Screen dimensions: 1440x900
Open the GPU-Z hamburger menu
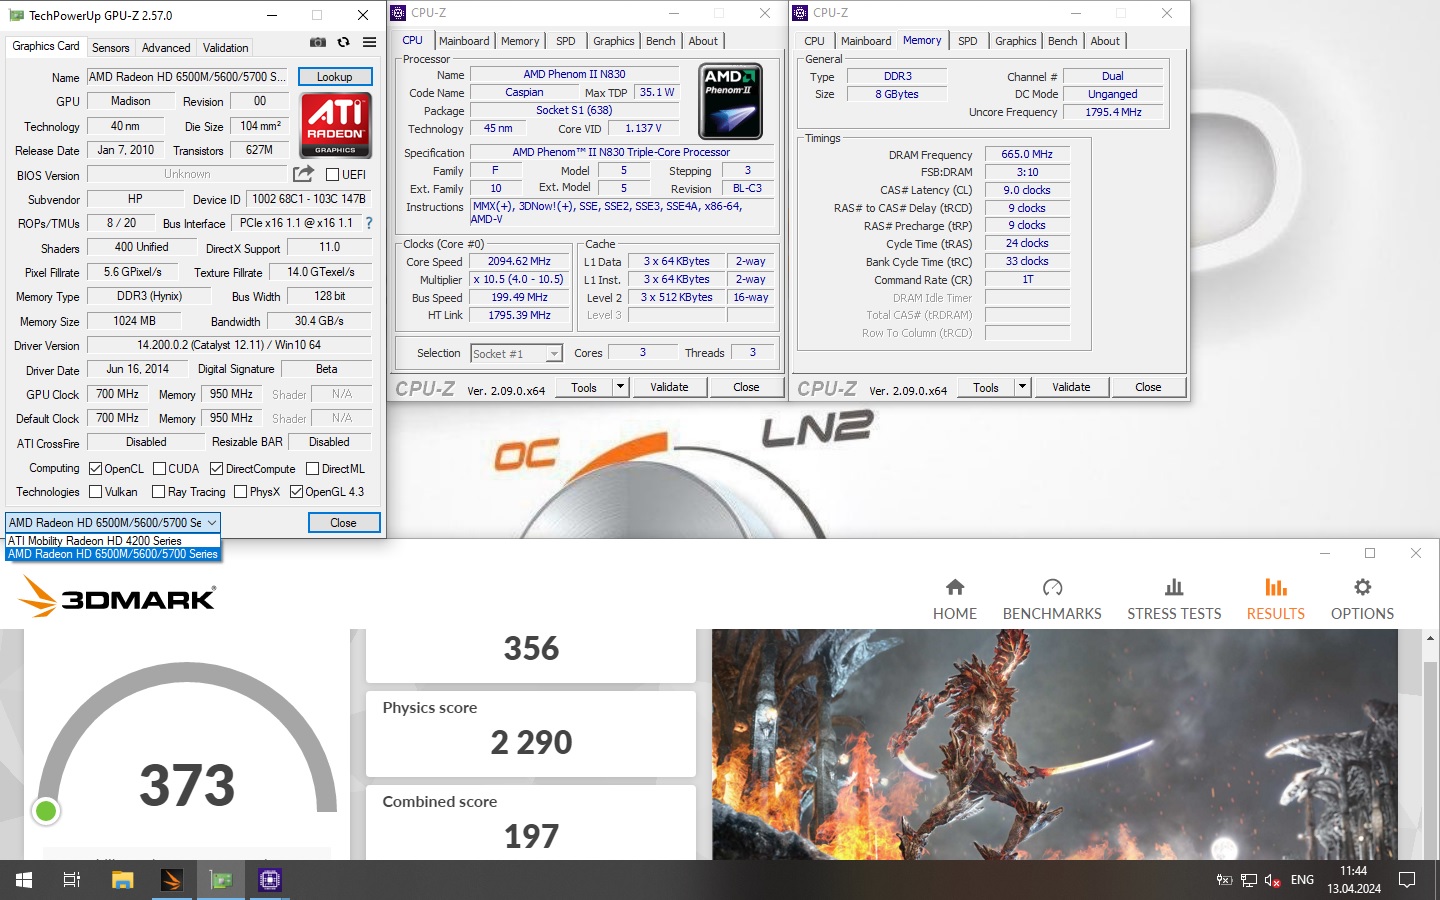point(369,42)
